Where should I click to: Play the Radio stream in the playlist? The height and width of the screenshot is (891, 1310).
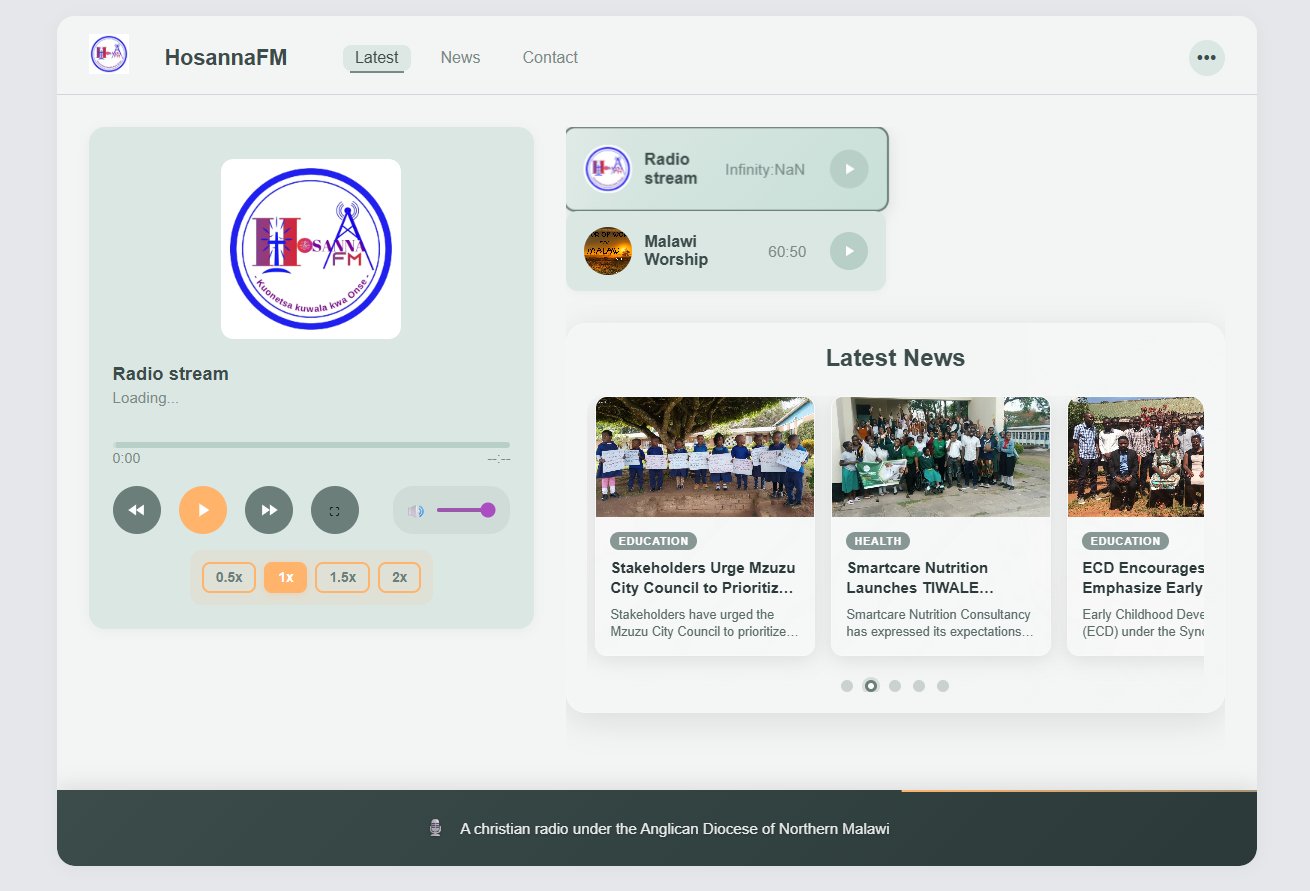click(849, 169)
